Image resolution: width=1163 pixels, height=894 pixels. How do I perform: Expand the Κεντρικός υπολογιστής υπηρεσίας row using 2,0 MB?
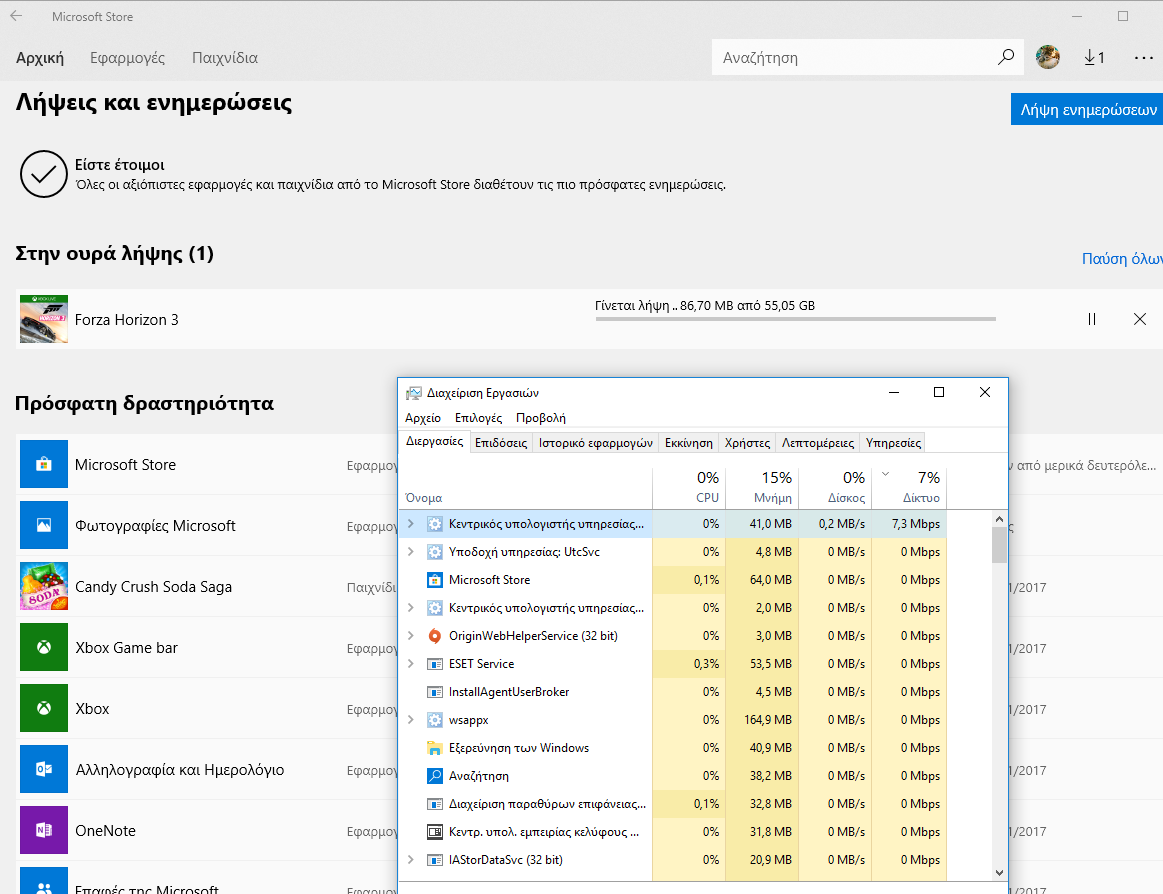(411, 608)
